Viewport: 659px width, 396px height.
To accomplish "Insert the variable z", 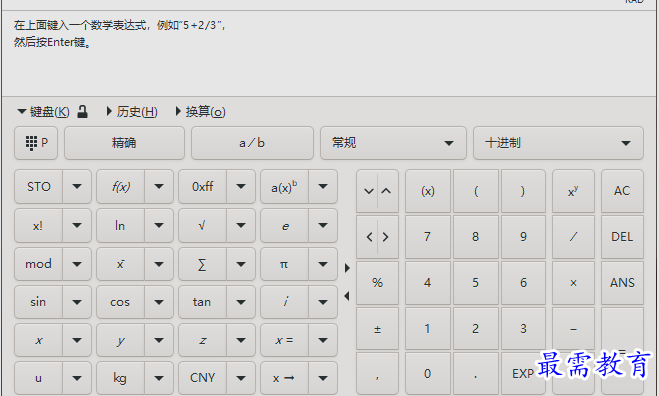I will (203, 340).
